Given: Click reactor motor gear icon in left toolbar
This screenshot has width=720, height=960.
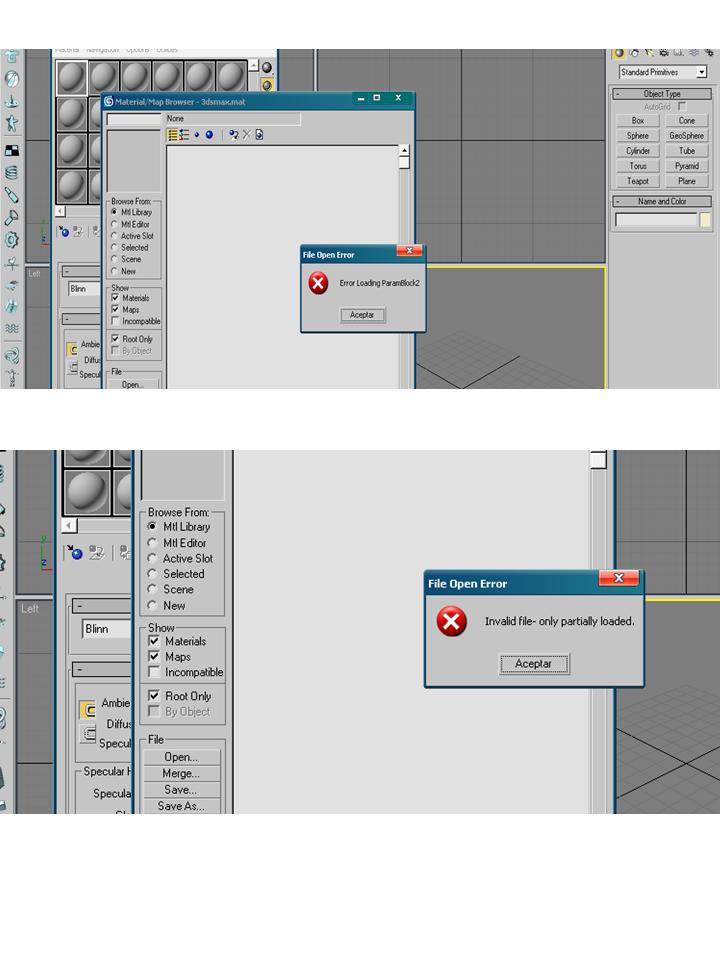Looking at the screenshot, I should click(x=12, y=240).
